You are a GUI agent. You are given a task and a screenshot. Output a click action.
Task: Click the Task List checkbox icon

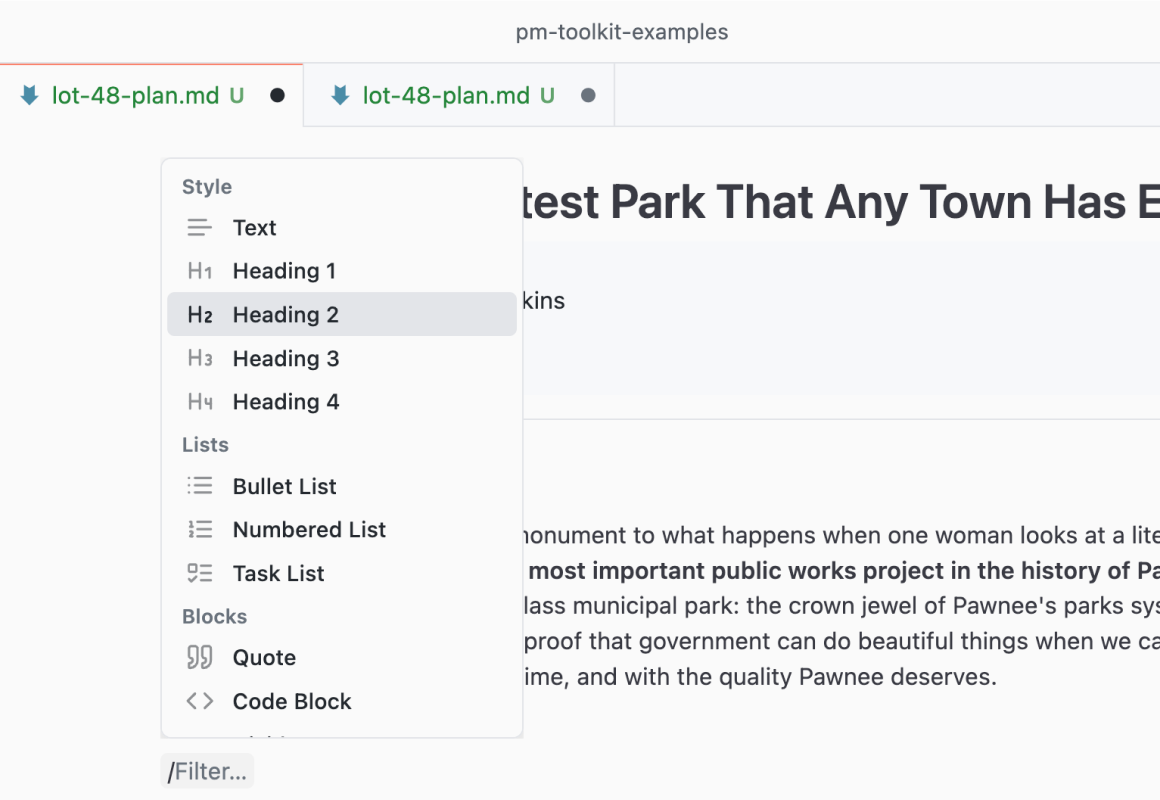tap(200, 573)
